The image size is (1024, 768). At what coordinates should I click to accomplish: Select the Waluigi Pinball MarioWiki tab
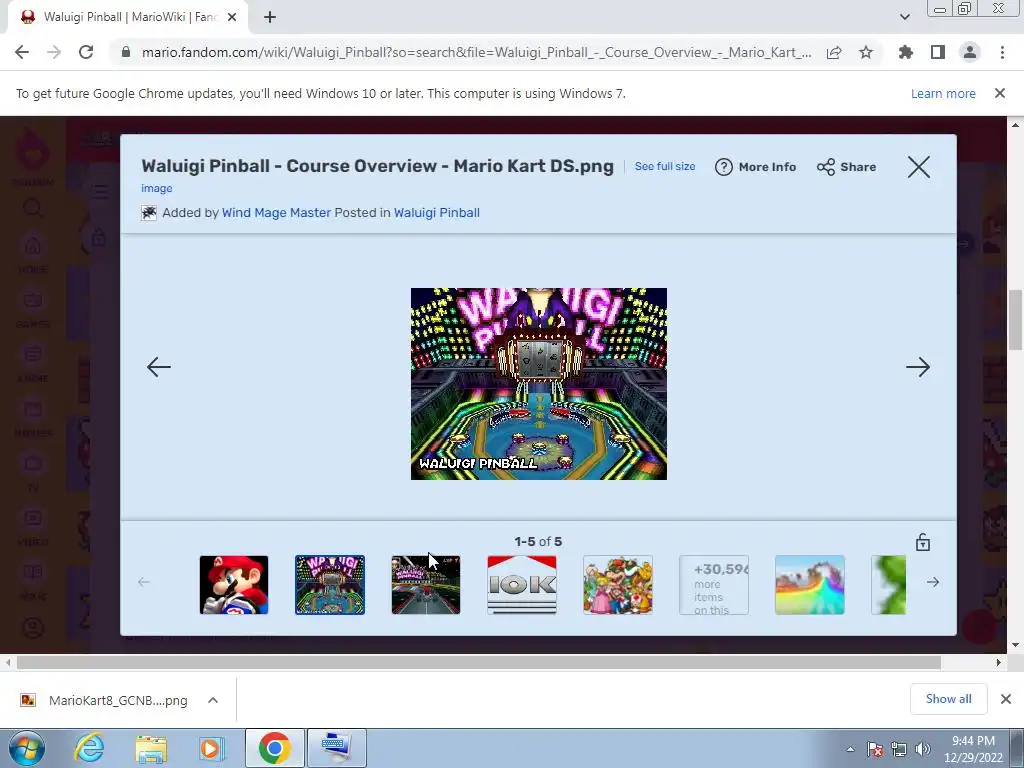[128, 18]
